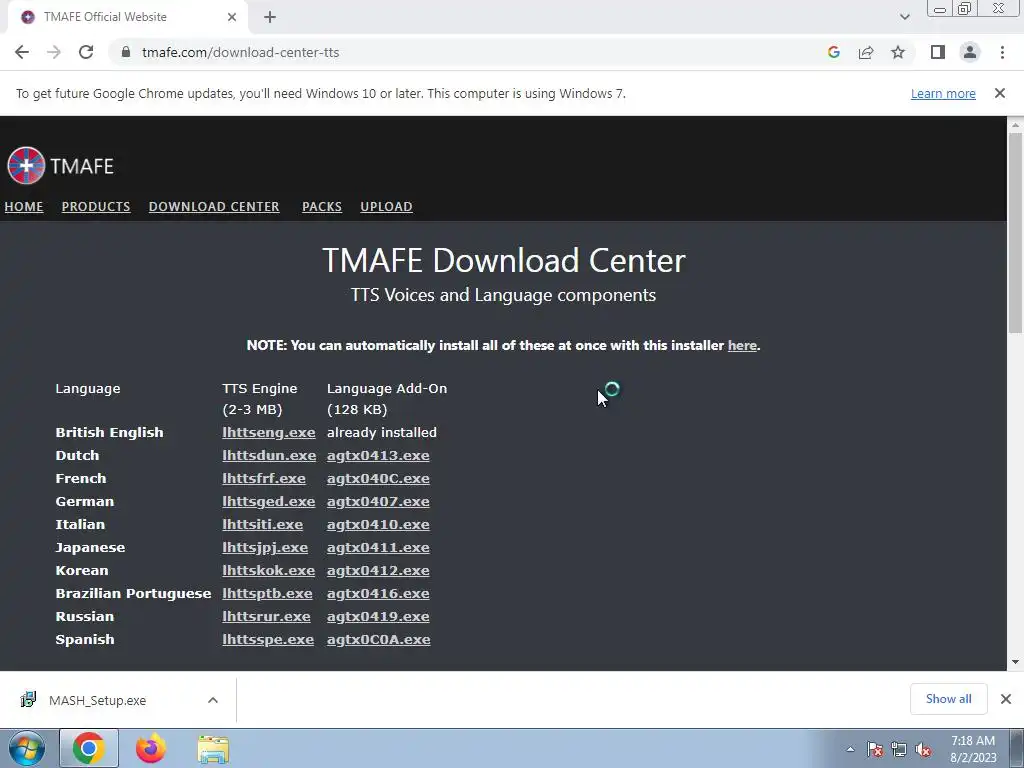Viewport: 1024px width, 768px height.
Task: Open the UPLOAD menu item
Action: tap(387, 206)
